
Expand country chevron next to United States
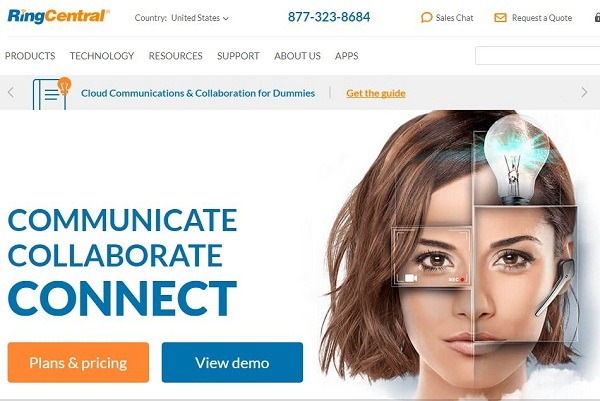226,18
